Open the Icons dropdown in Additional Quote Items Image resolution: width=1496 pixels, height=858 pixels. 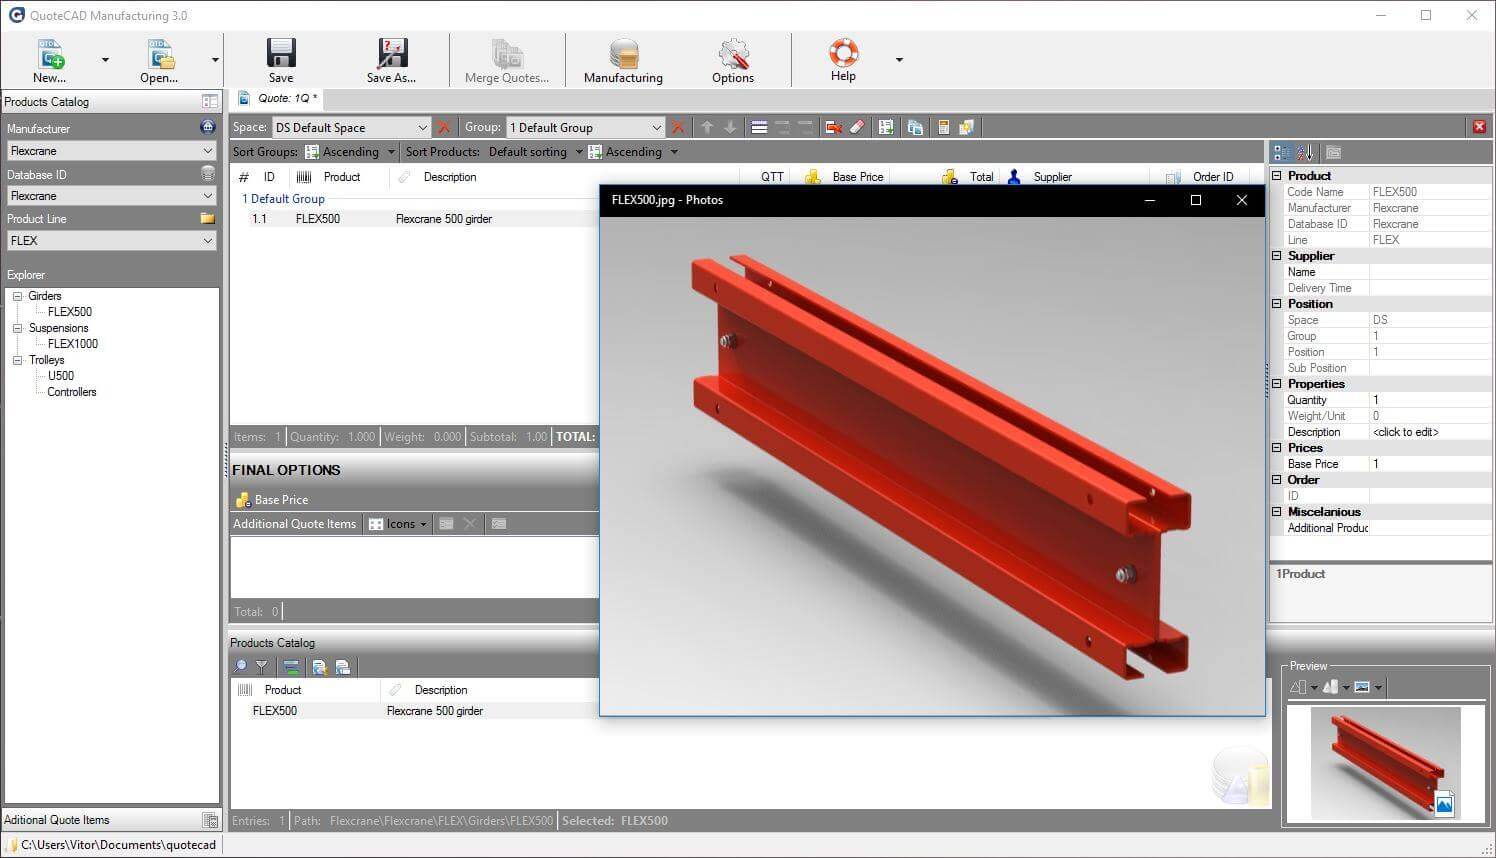click(x=422, y=523)
